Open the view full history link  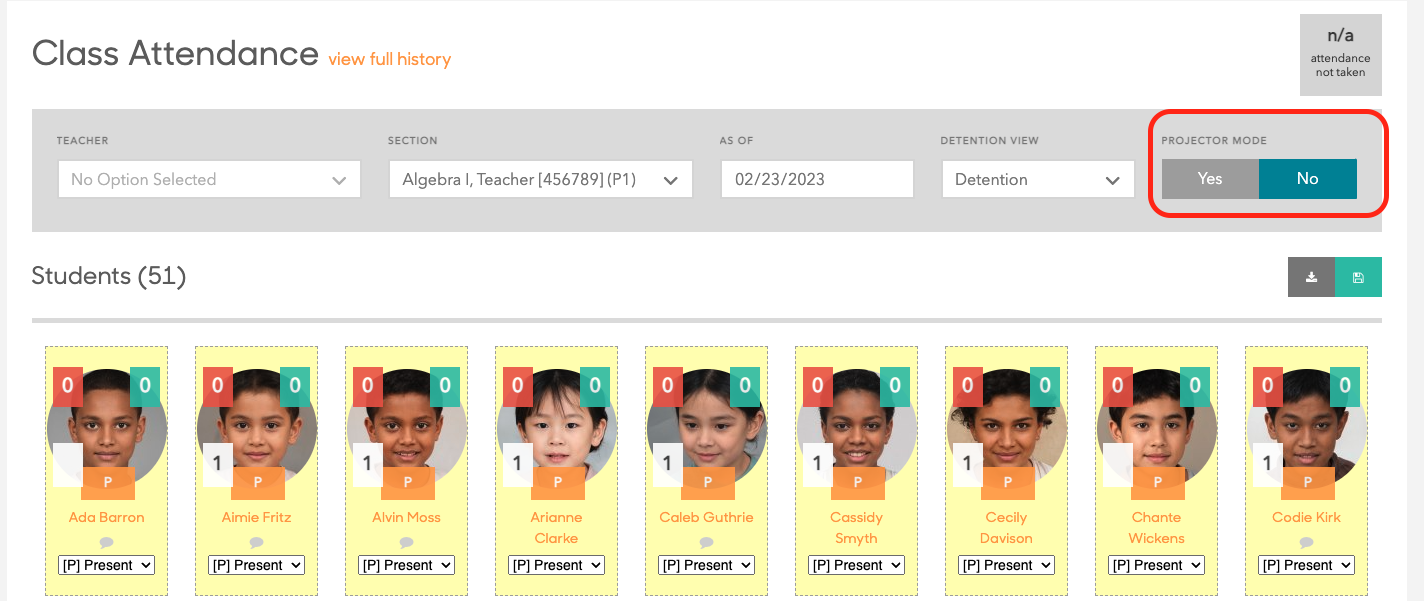click(389, 59)
